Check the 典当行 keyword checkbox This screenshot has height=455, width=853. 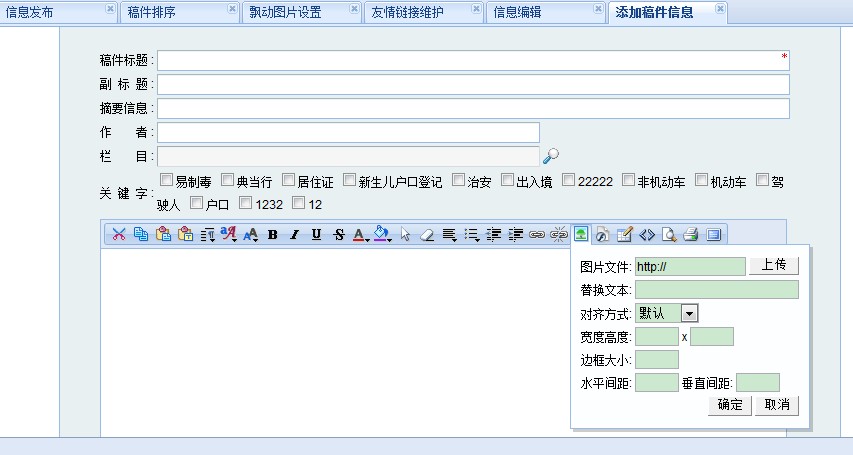click(x=227, y=180)
